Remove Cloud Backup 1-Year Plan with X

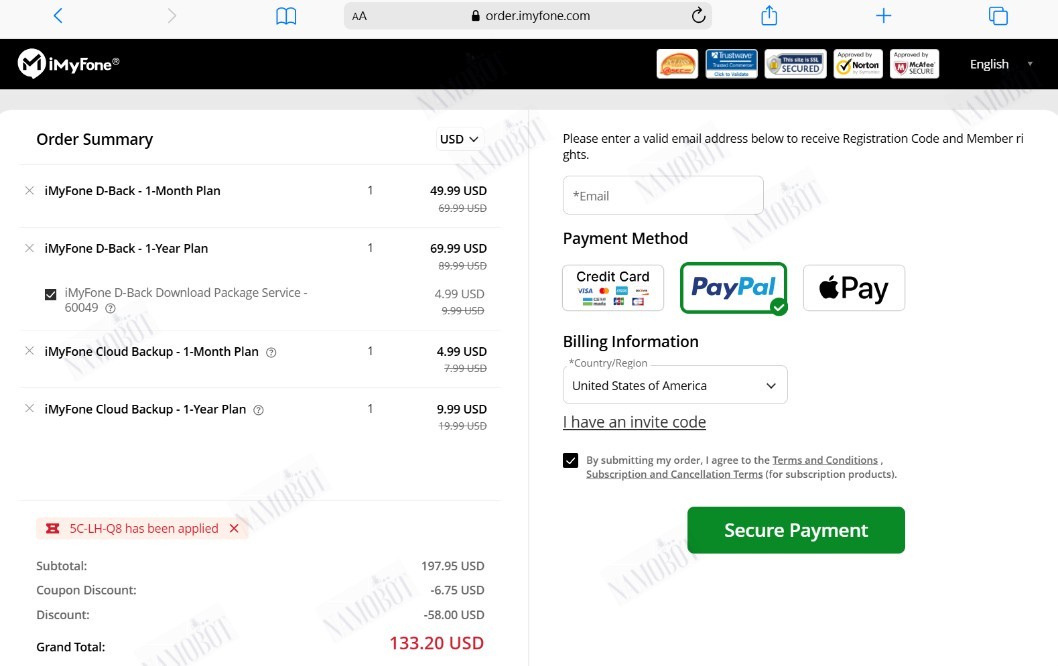[29, 408]
